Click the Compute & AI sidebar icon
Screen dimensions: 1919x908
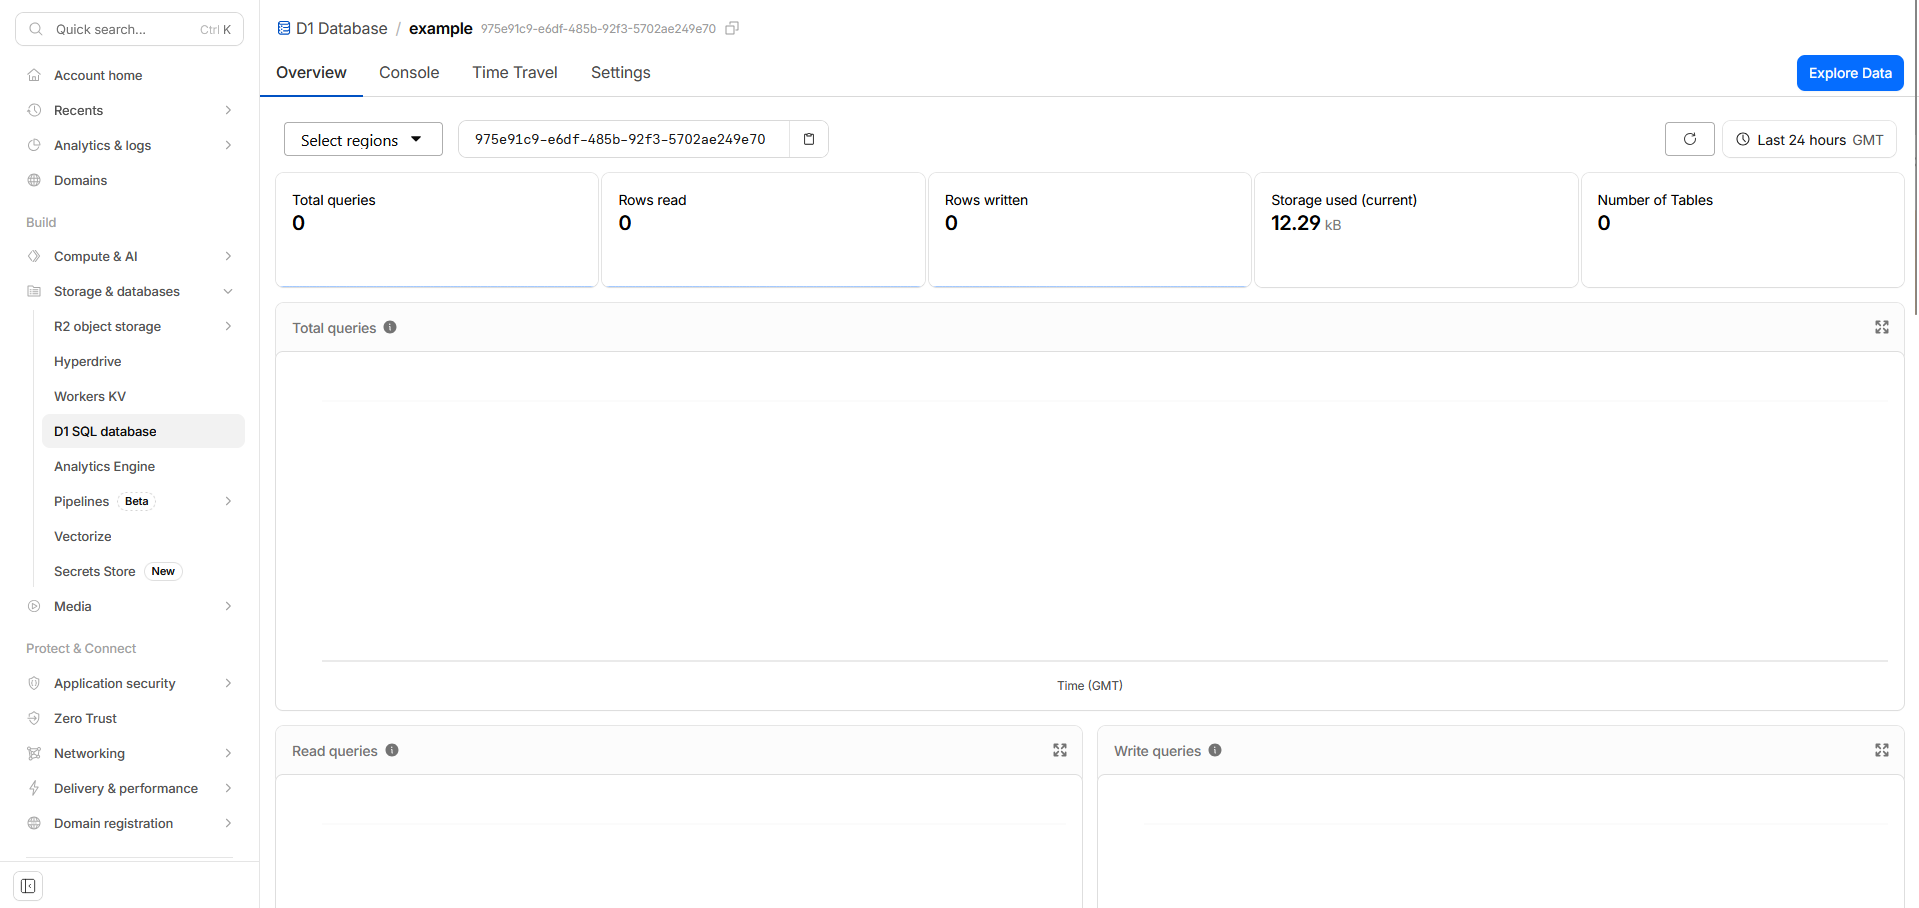point(34,256)
